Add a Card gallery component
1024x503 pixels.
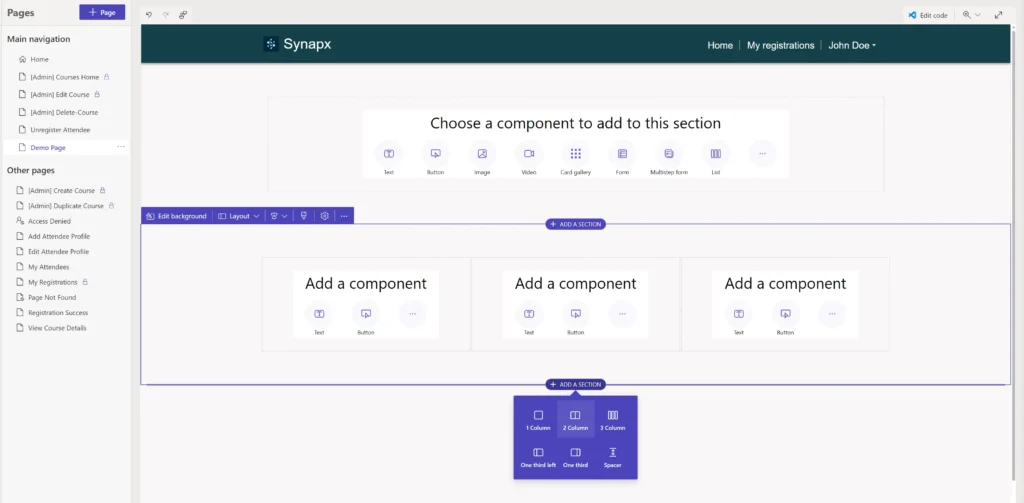click(x=575, y=158)
